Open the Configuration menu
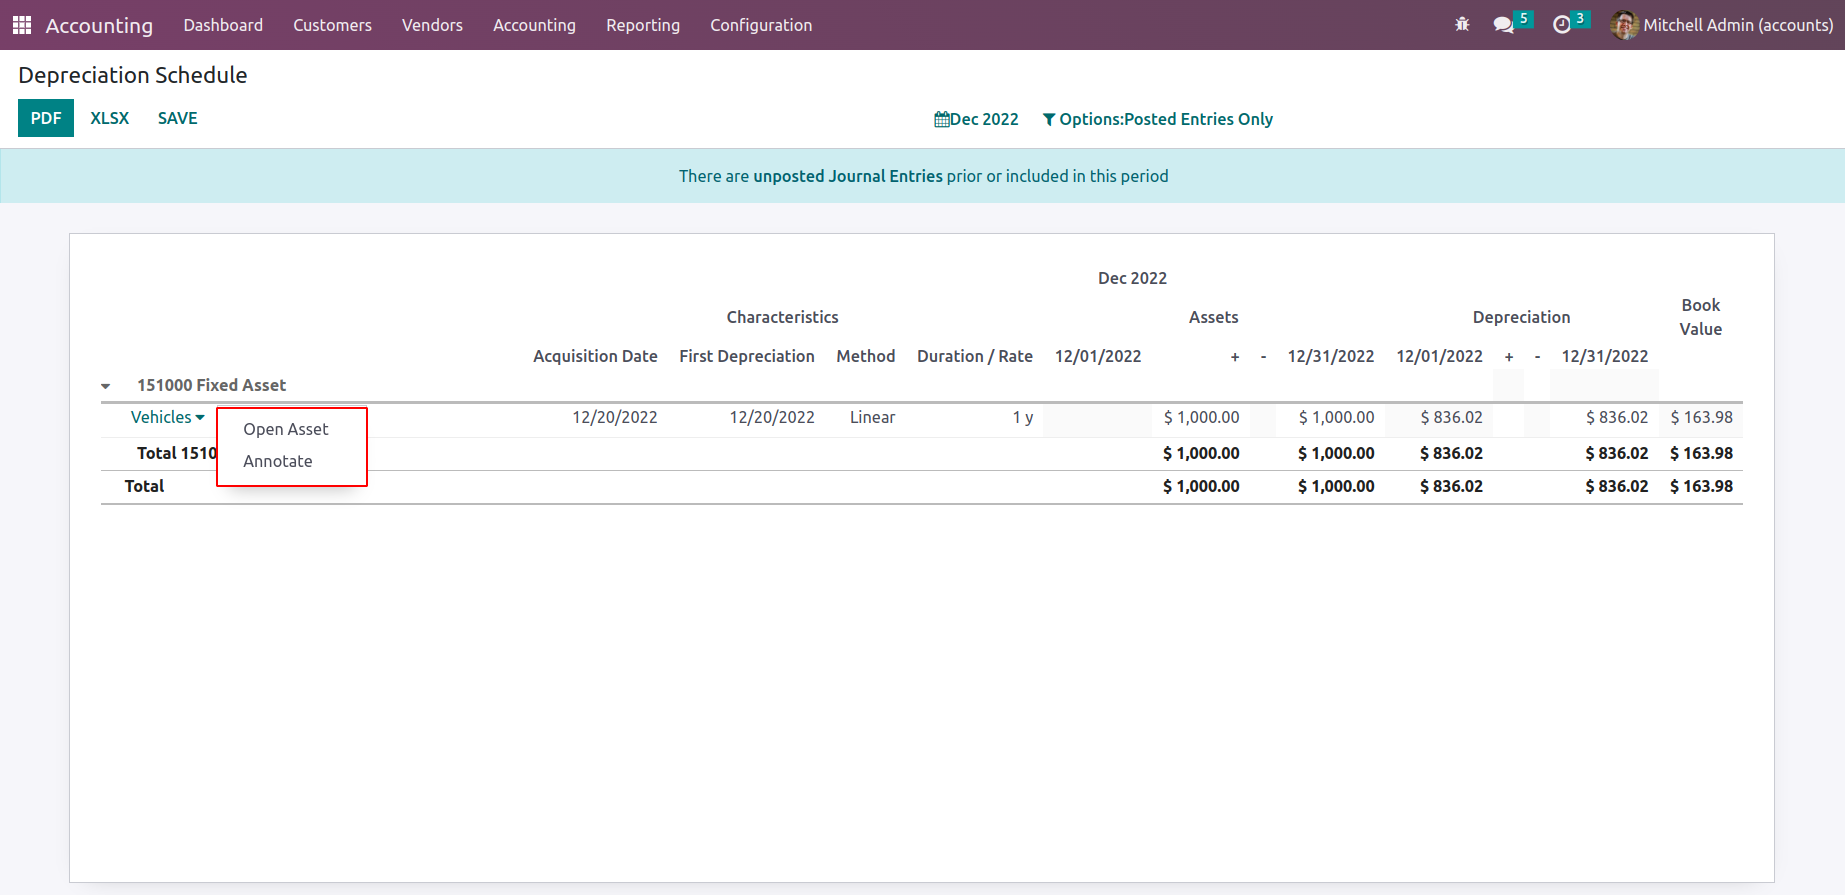 pyautogui.click(x=760, y=25)
